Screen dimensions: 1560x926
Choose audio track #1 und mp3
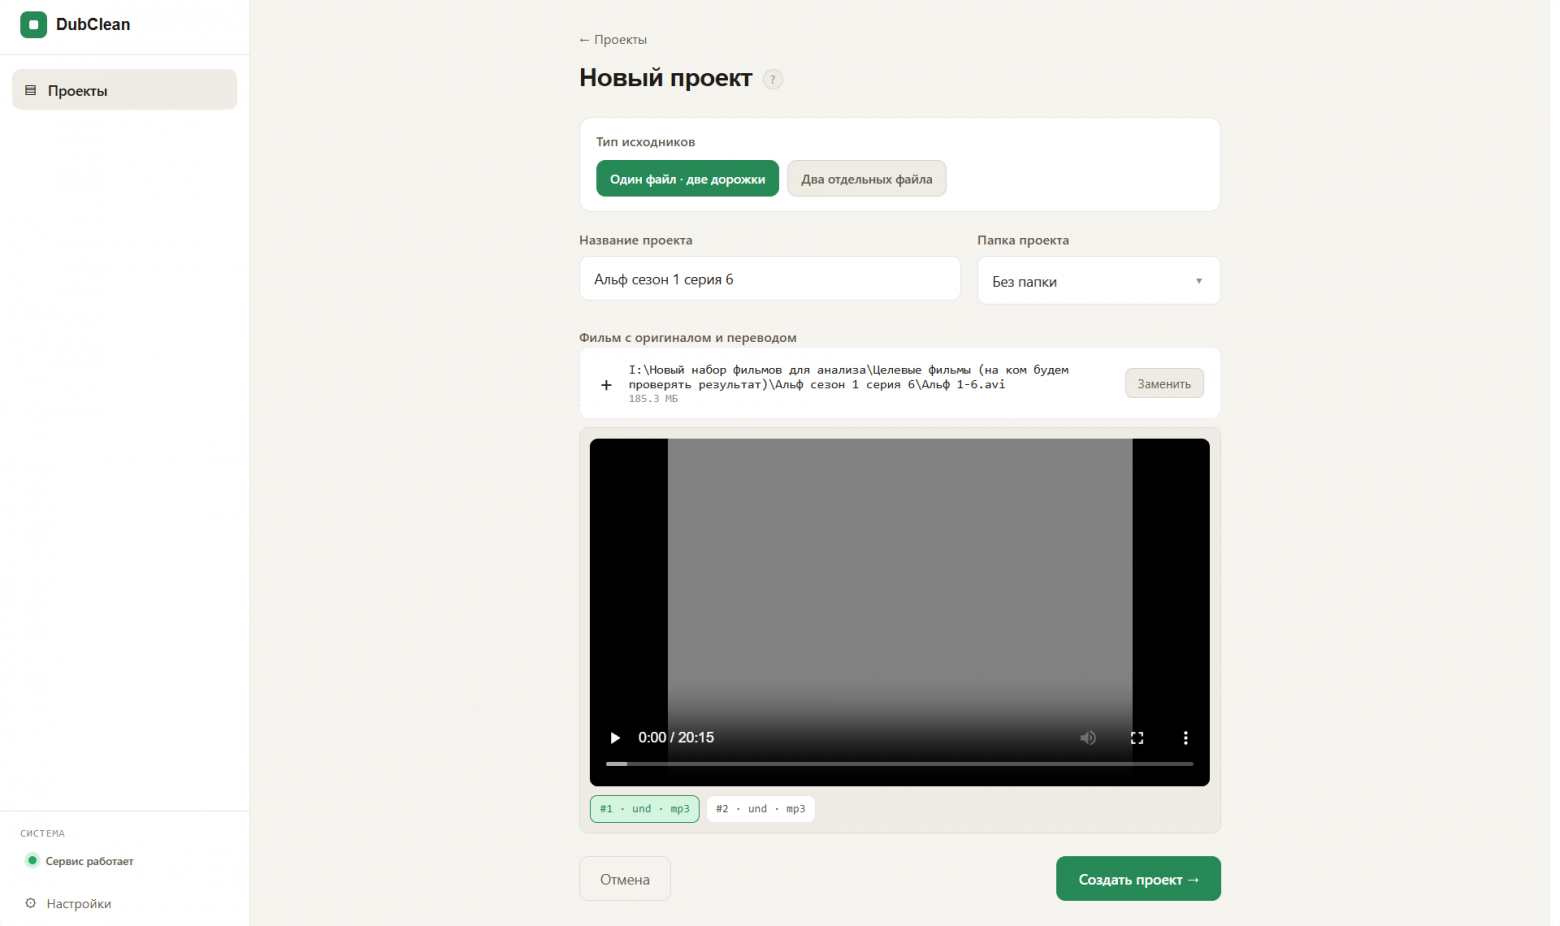[x=644, y=809]
